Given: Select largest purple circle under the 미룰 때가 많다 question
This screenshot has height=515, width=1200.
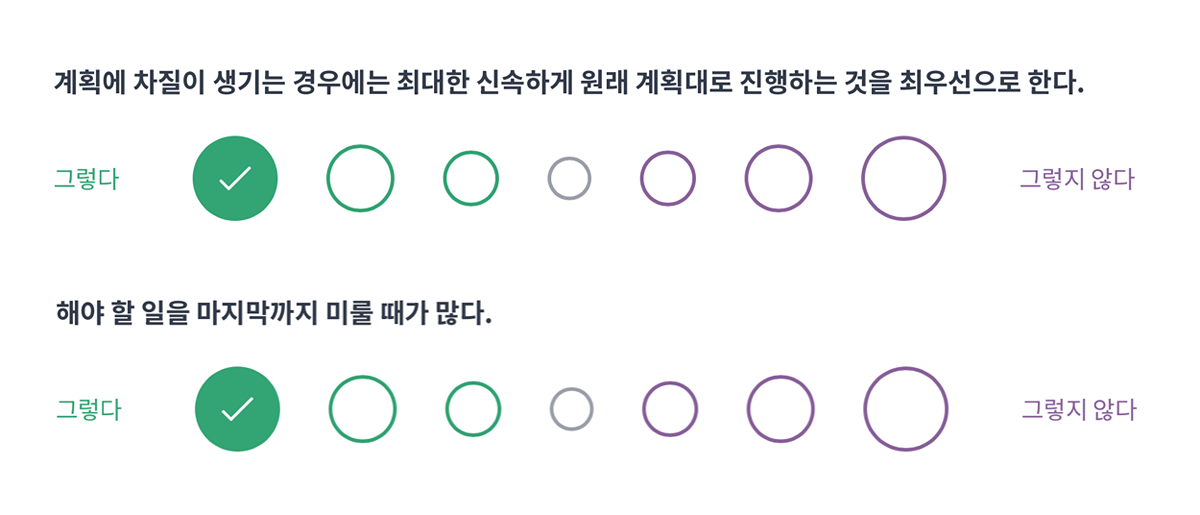Looking at the screenshot, I should click(906, 409).
